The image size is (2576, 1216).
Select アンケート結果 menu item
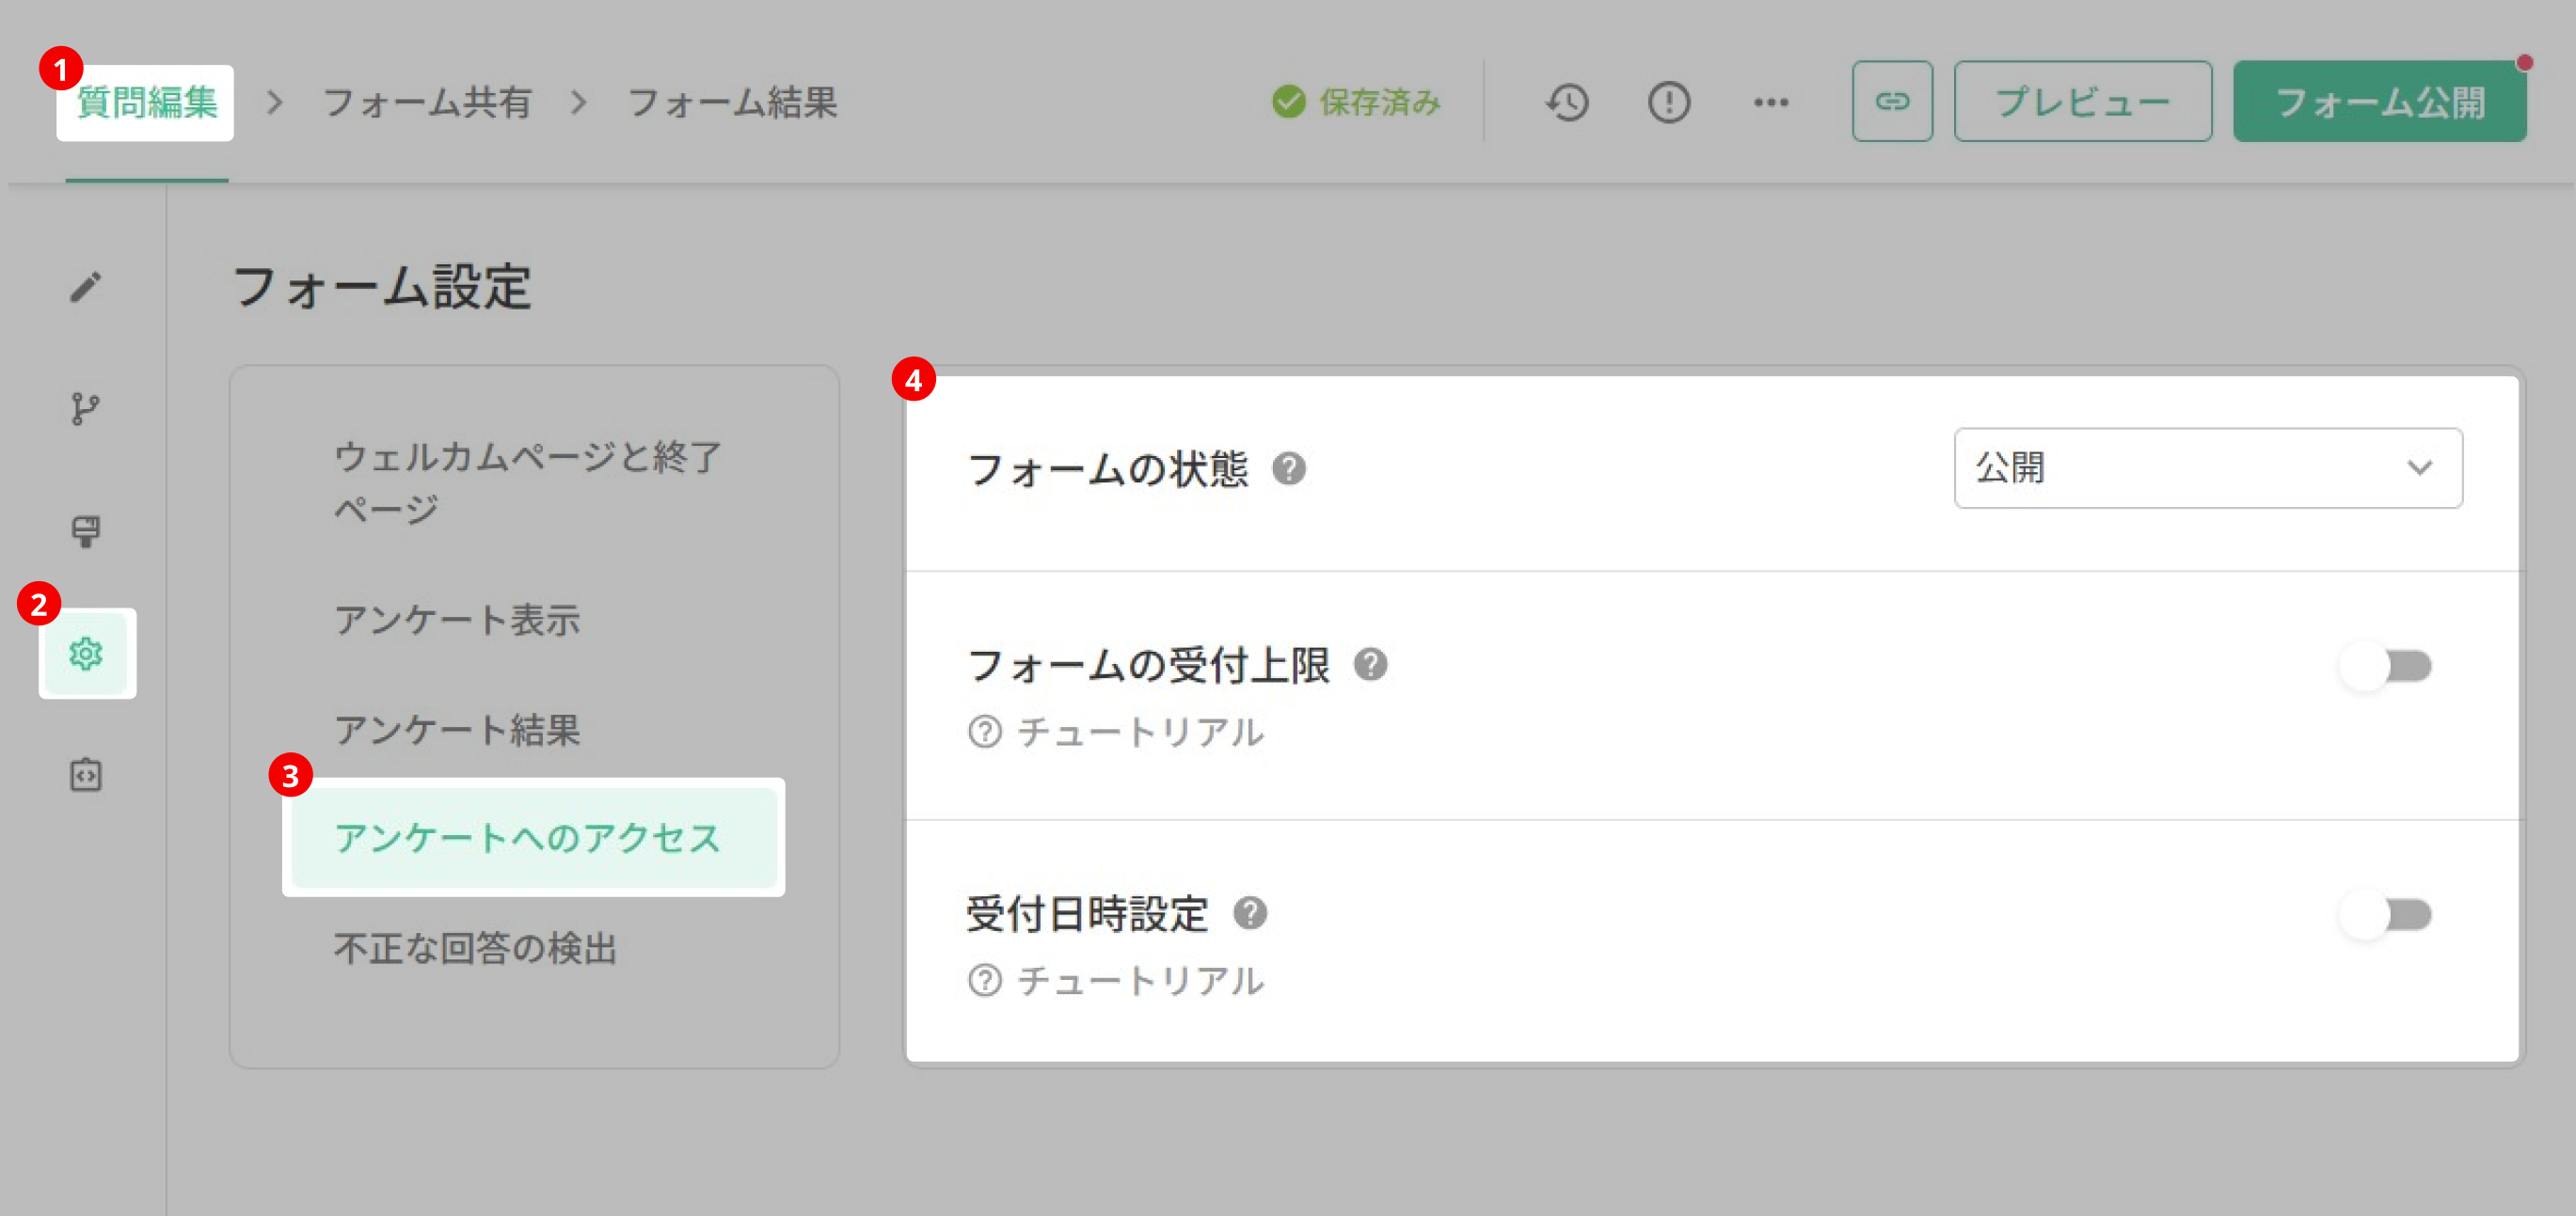click(x=457, y=730)
